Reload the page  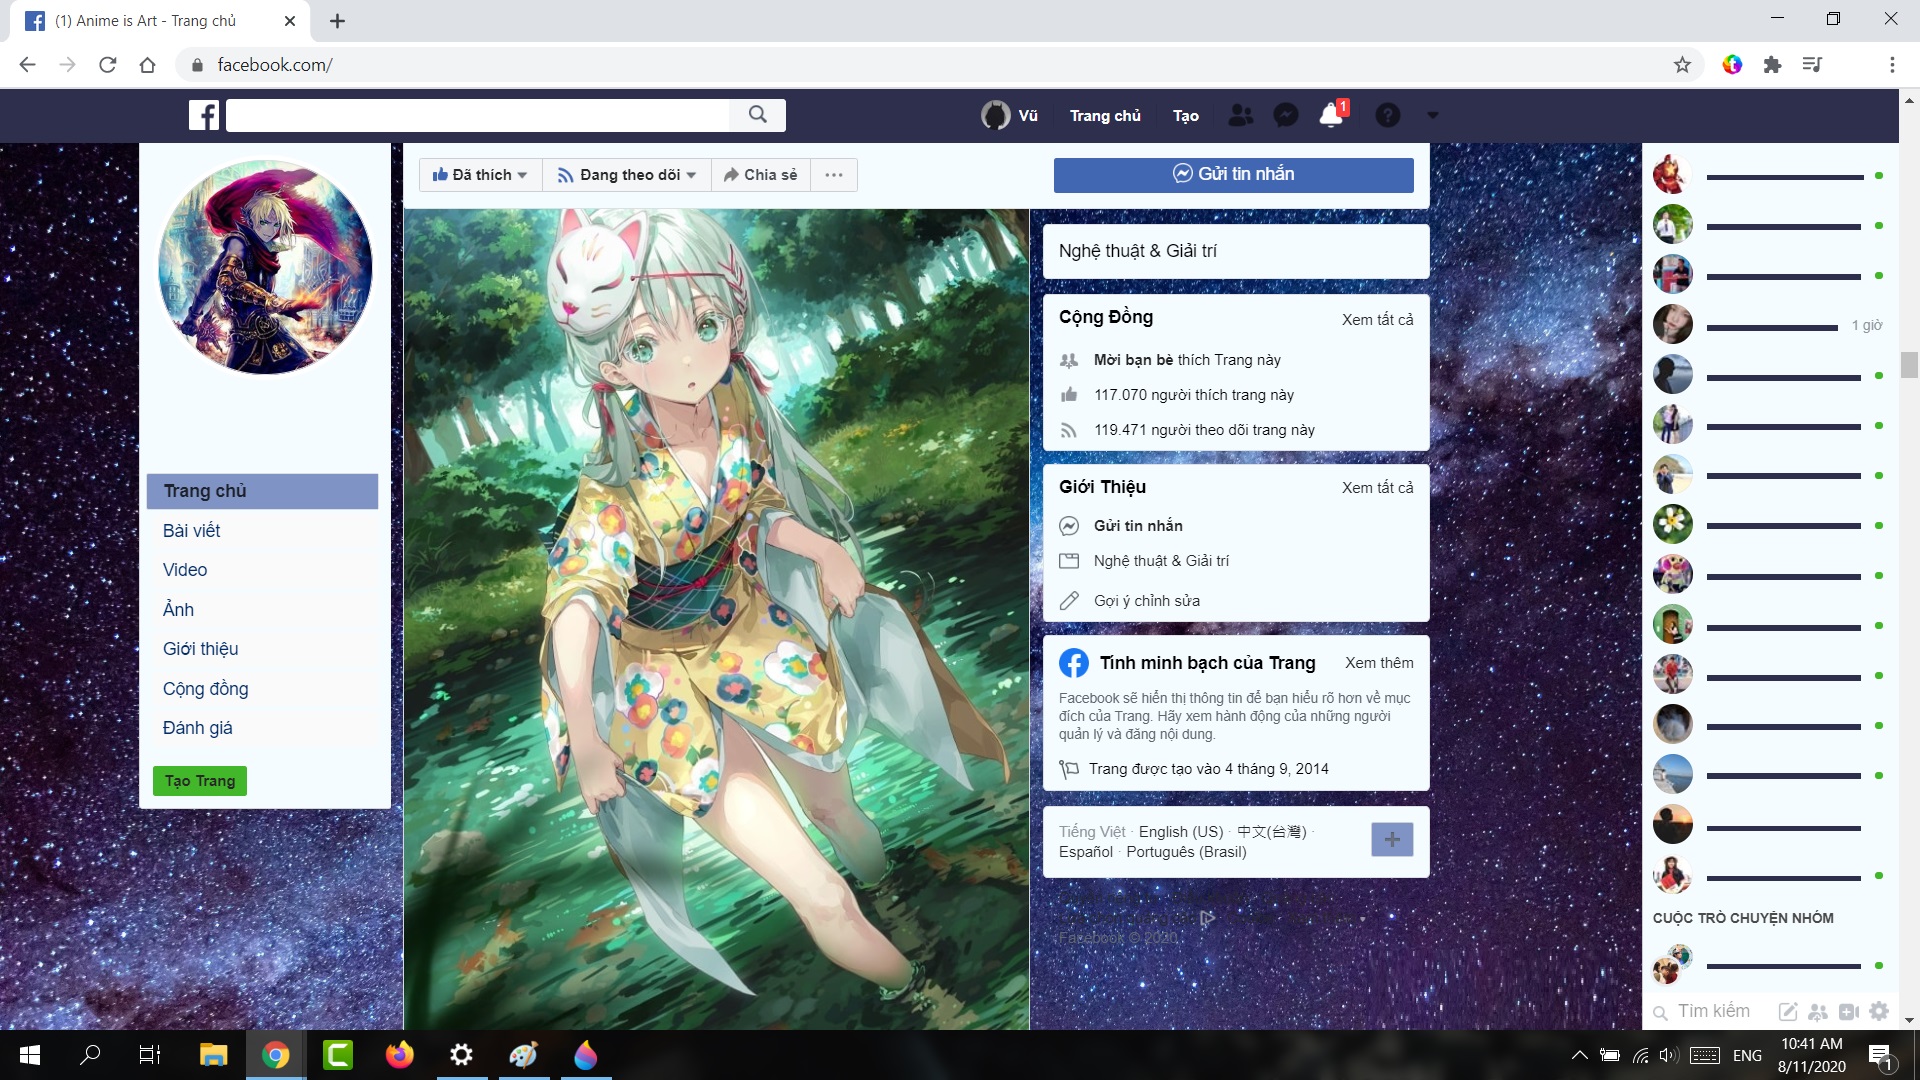(x=108, y=65)
